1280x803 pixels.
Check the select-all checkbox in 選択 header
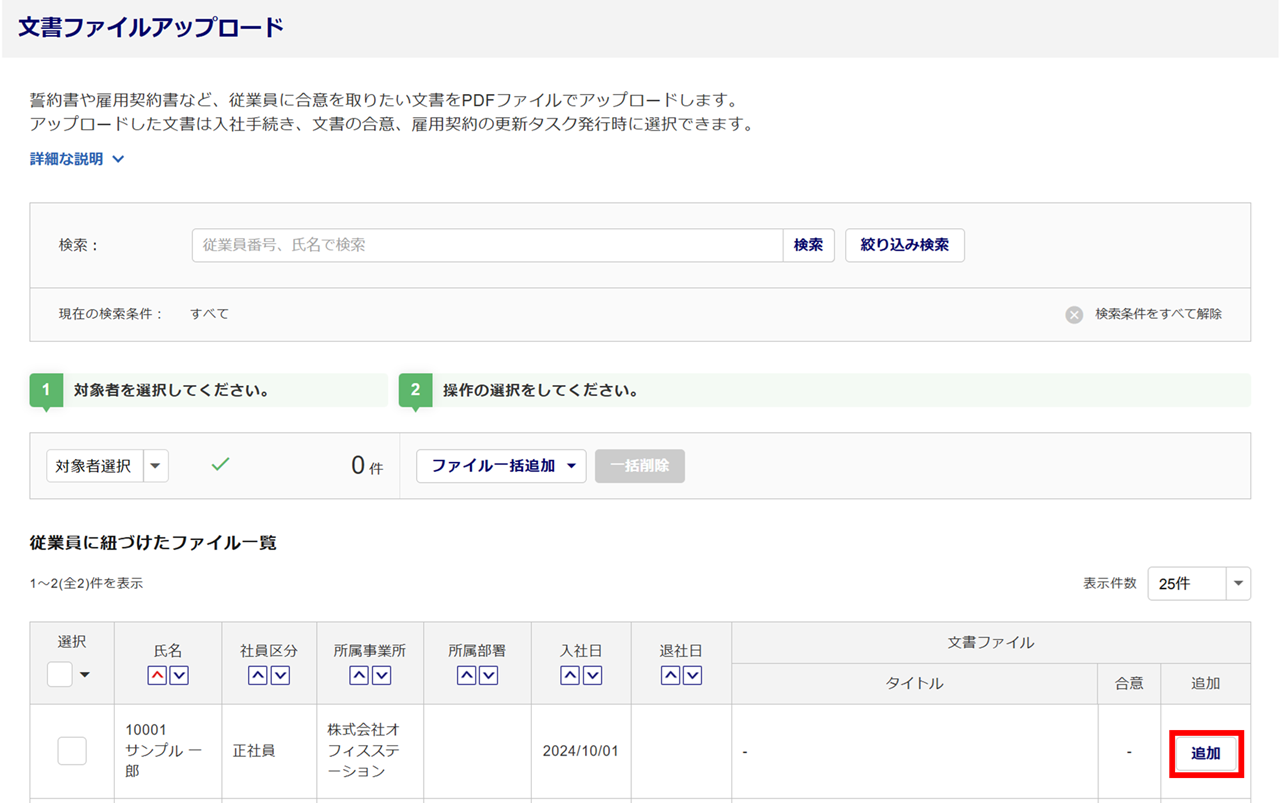pyautogui.click(x=60, y=675)
